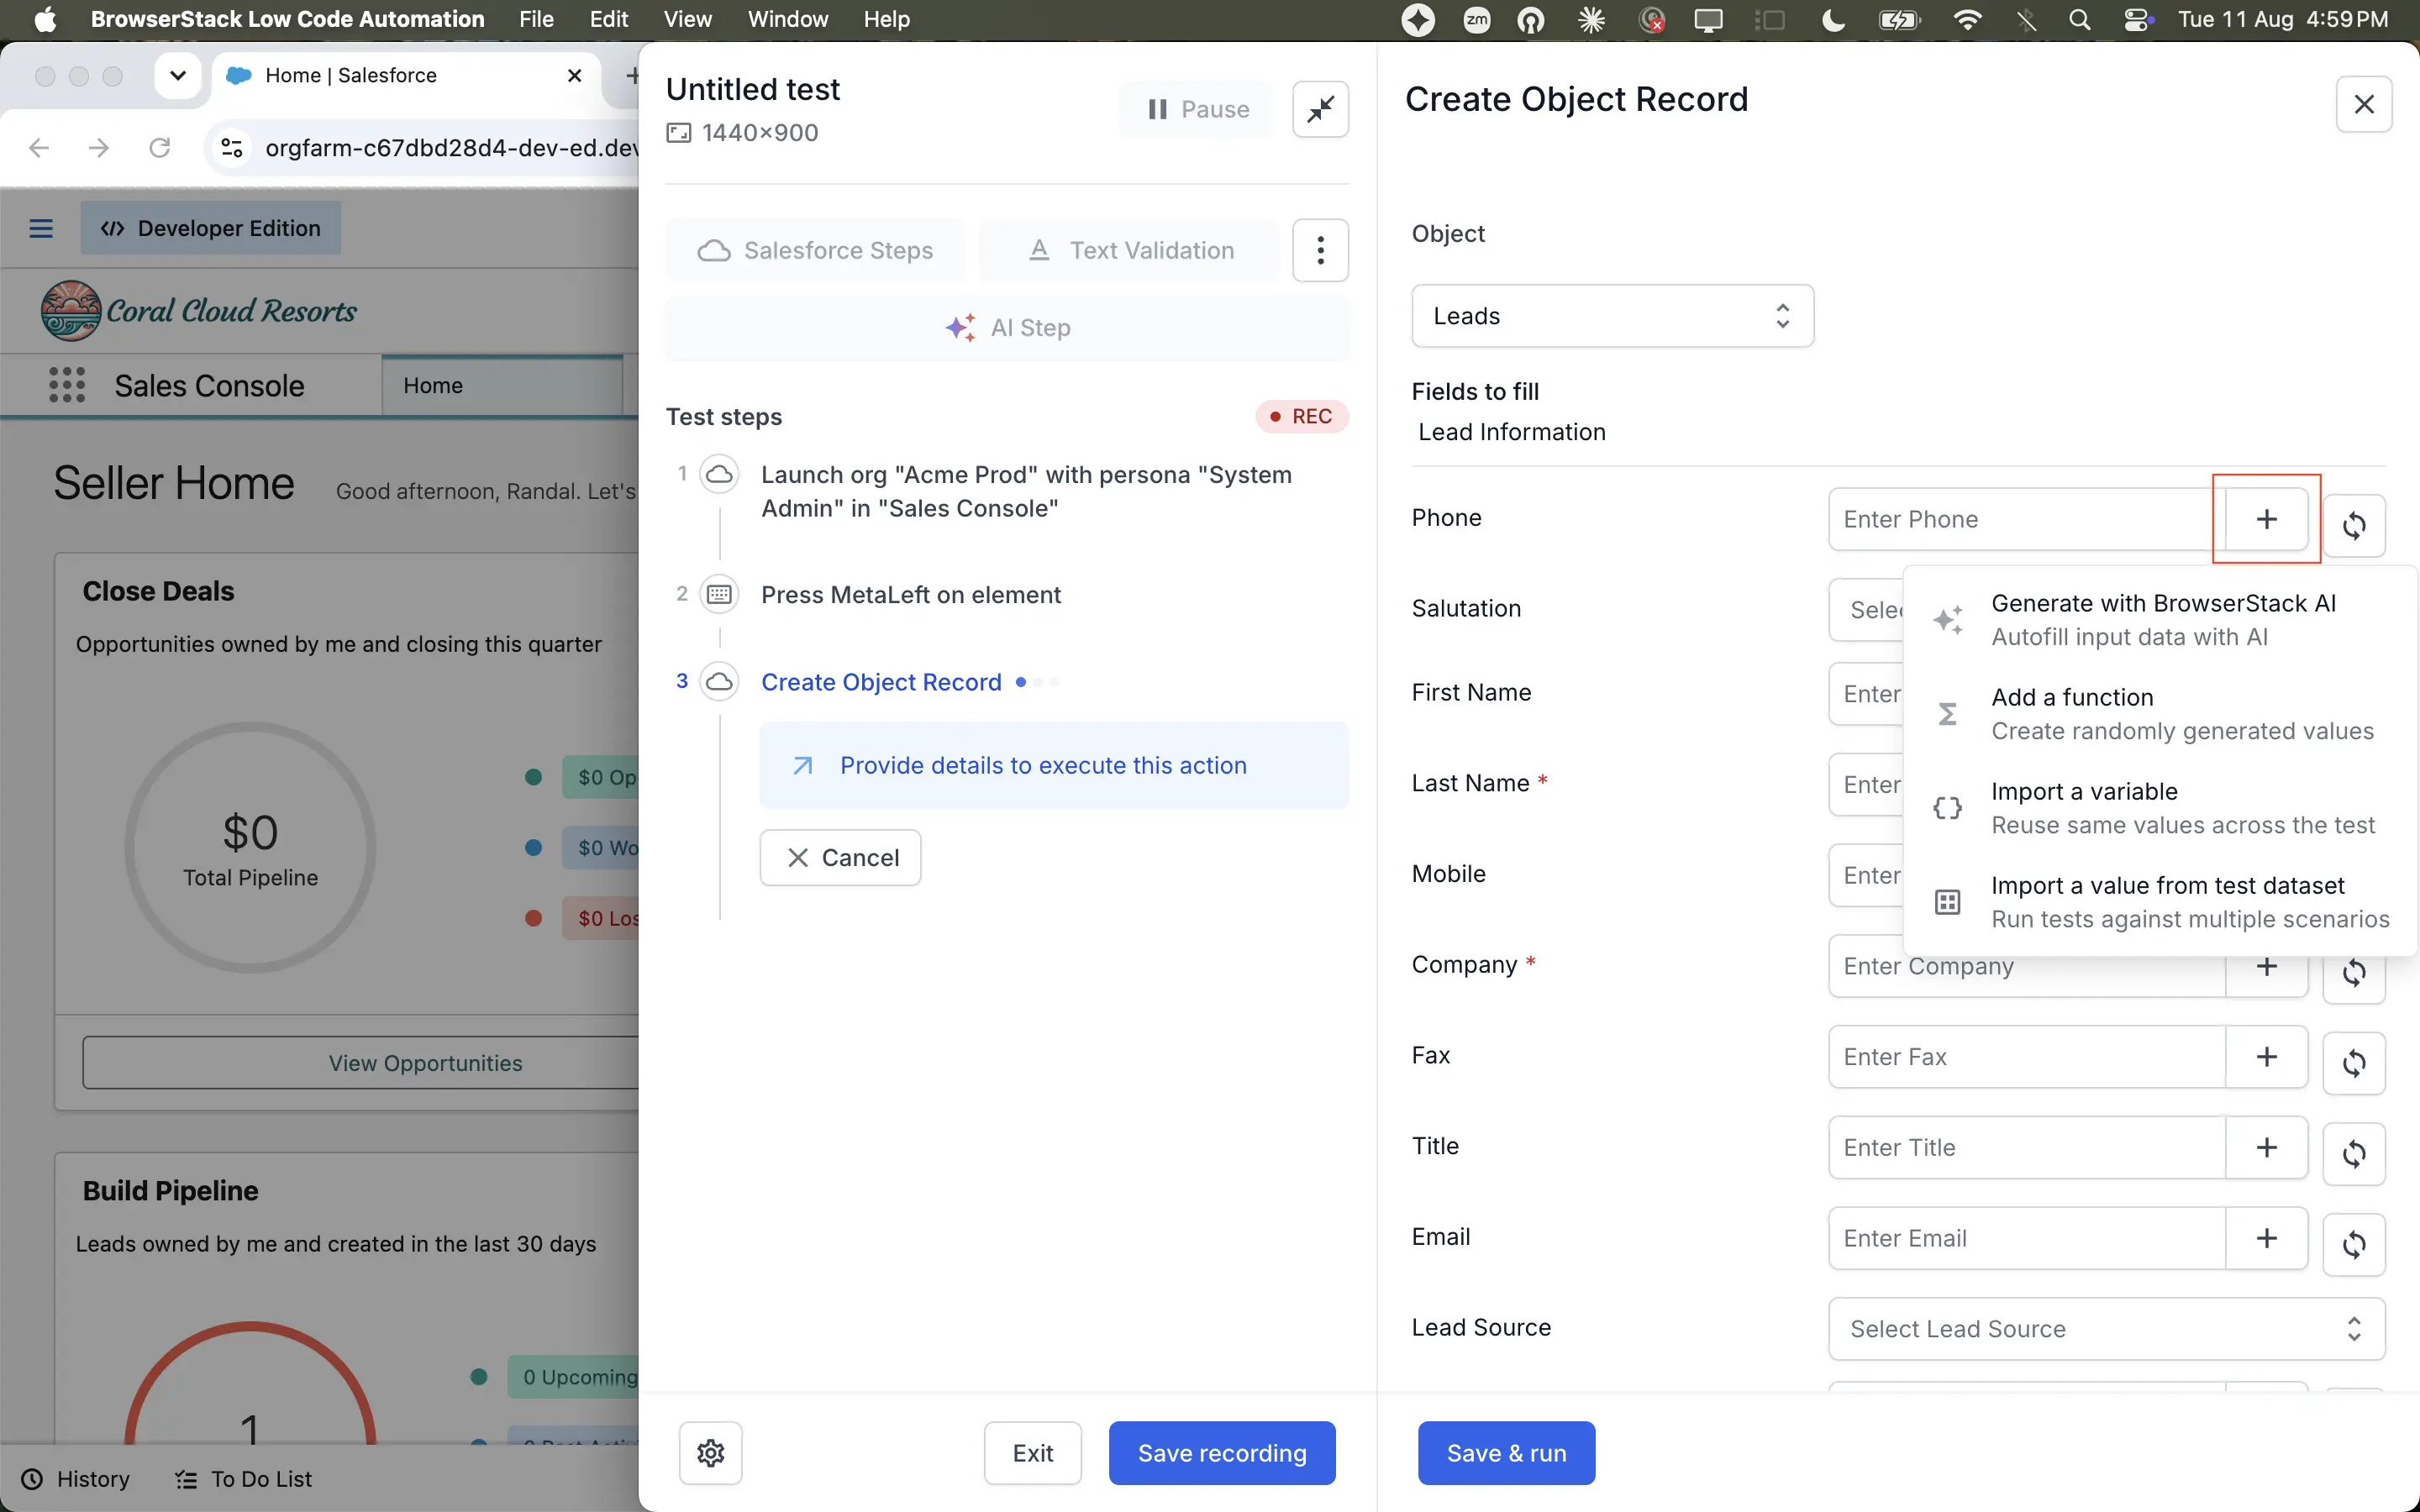Click the Pause recording button
This screenshot has width=2420, height=1512.
point(1197,109)
